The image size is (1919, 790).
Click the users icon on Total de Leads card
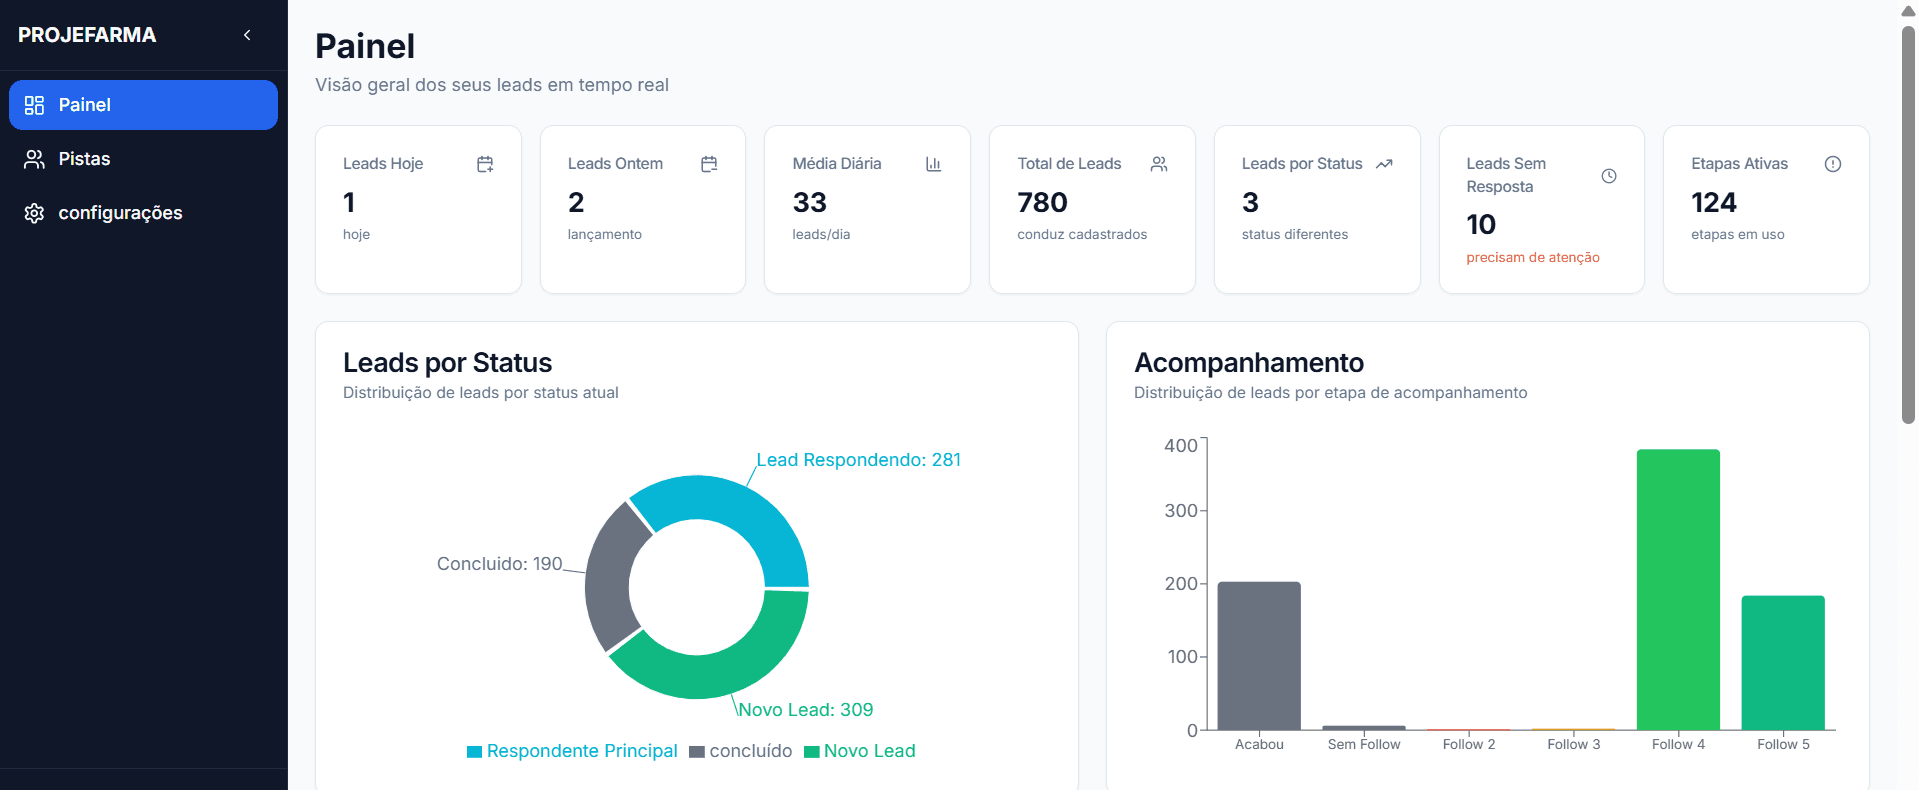[x=1159, y=164]
